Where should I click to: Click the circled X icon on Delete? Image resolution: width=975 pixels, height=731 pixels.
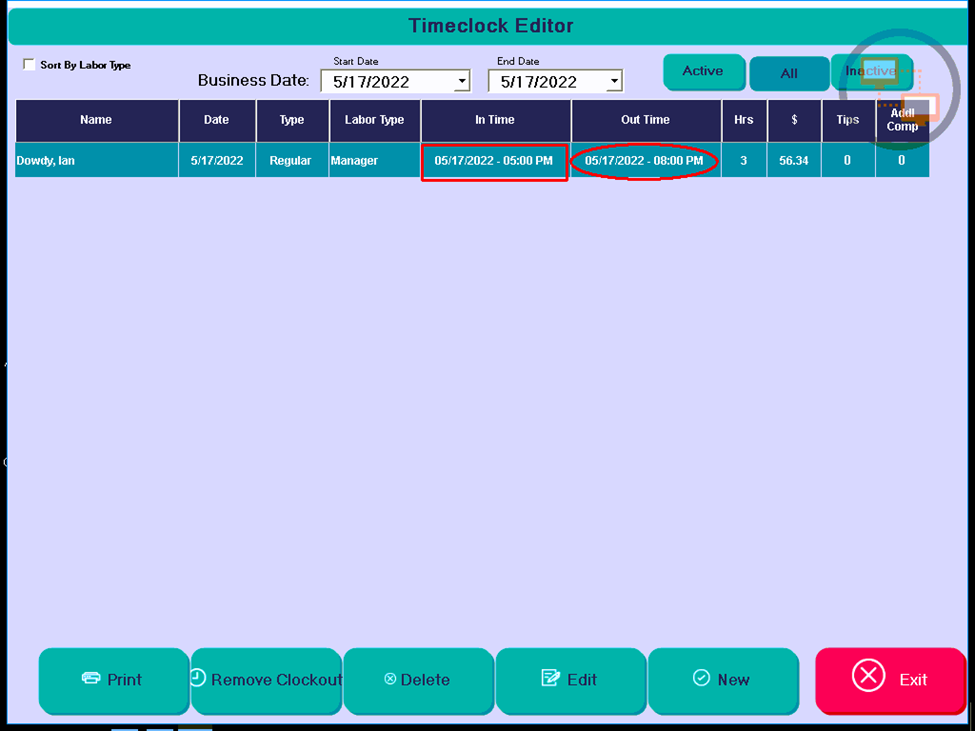point(390,679)
